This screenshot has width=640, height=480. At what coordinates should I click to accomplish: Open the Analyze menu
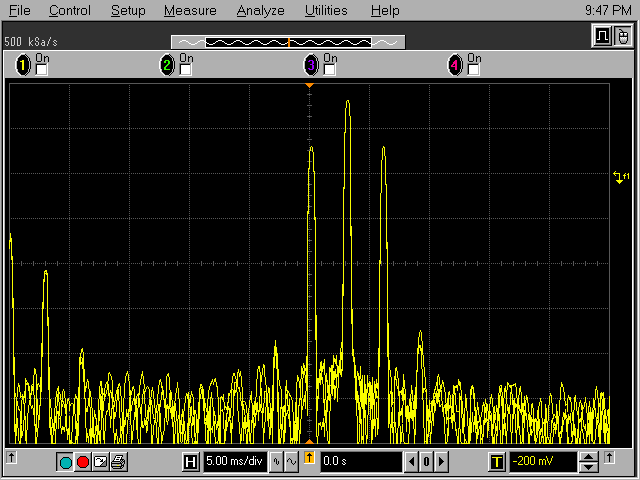(x=260, y=11)
